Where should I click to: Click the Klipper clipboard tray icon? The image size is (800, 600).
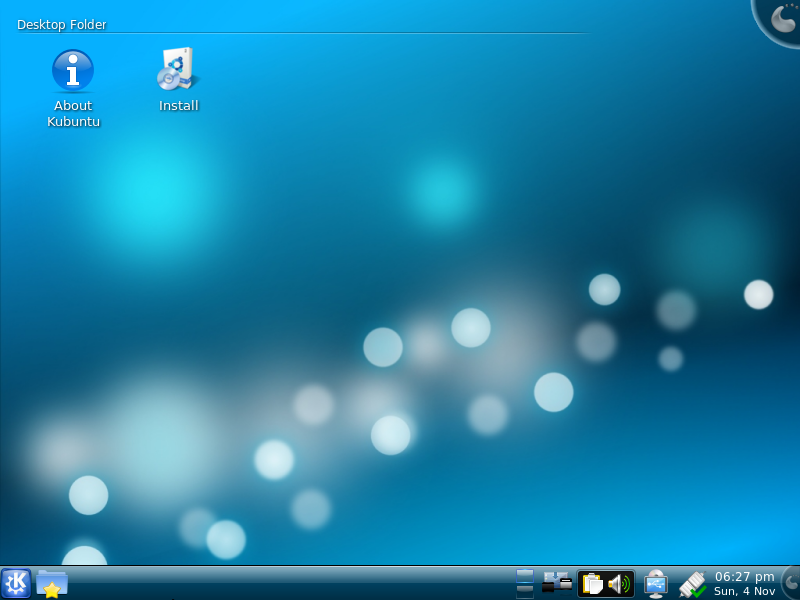click(x=593, y=584)
